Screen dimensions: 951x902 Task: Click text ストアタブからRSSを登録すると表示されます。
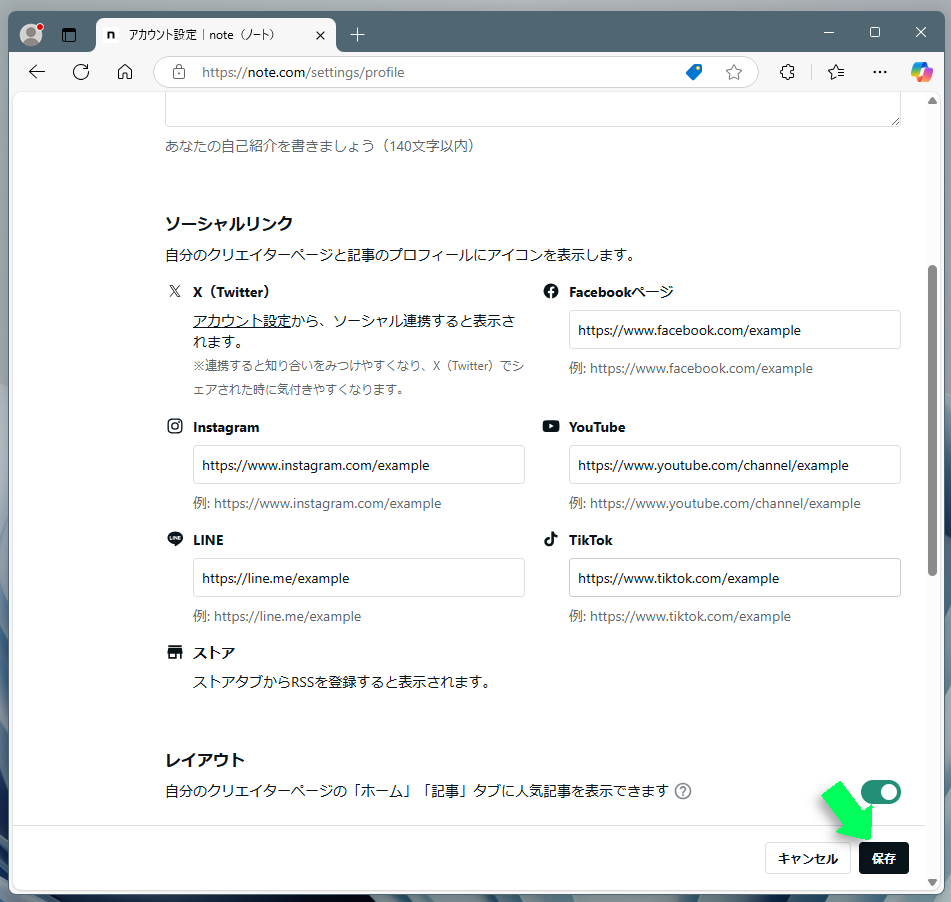[x=343, y=682]
